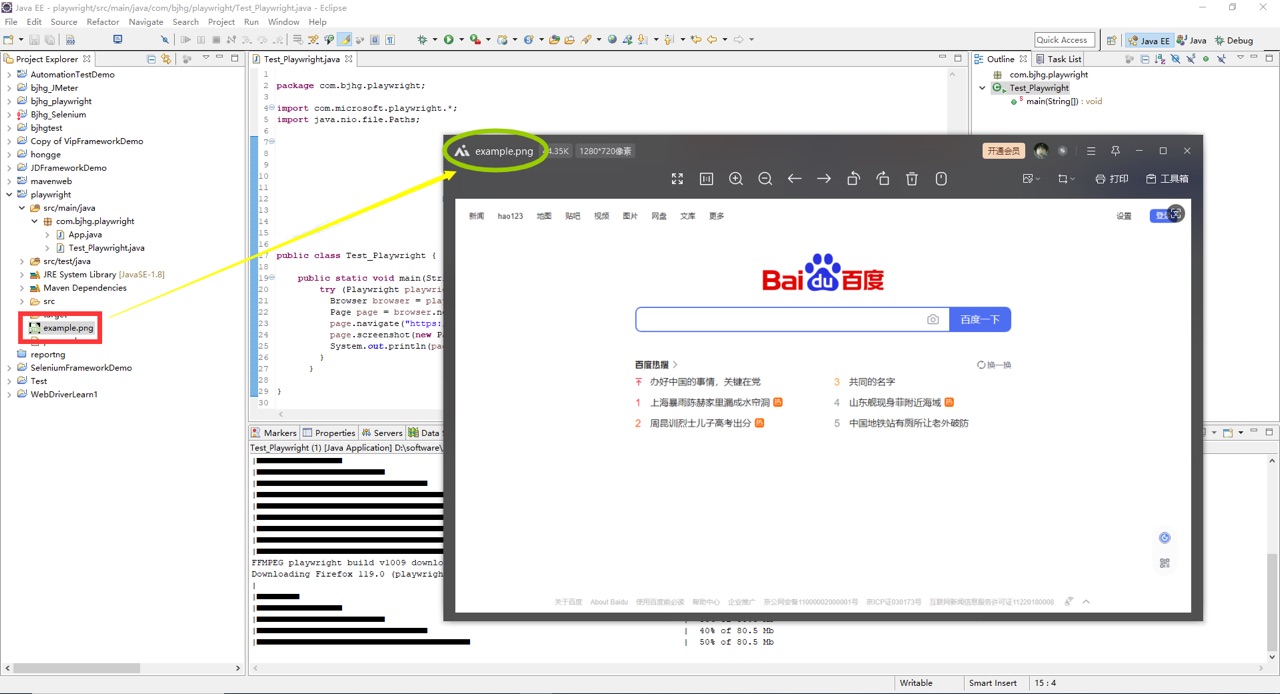1280x694 pixels.
Task: Rotate image counterclockwise in viewer
Action: click(853, 179)
